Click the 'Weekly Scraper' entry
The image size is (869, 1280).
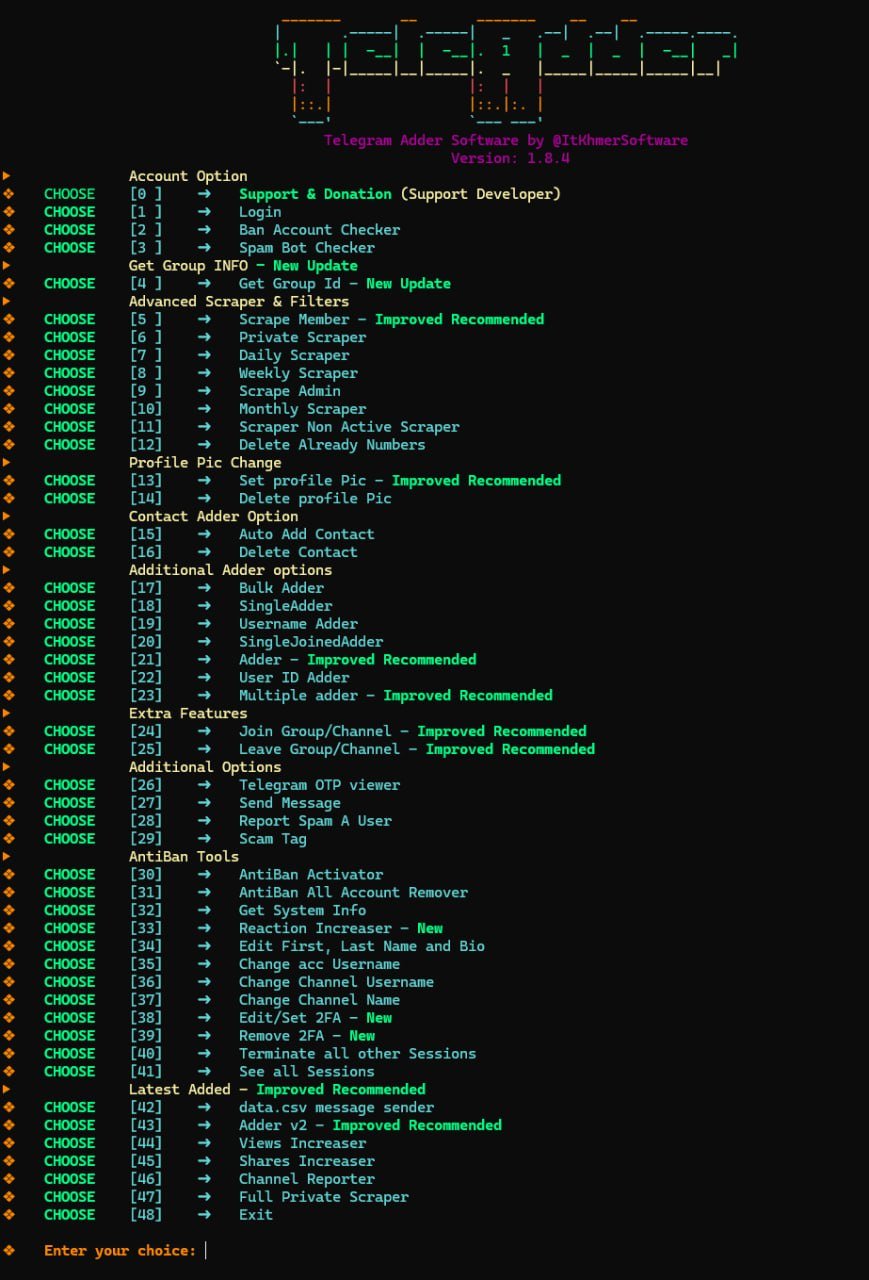[298, 374]
